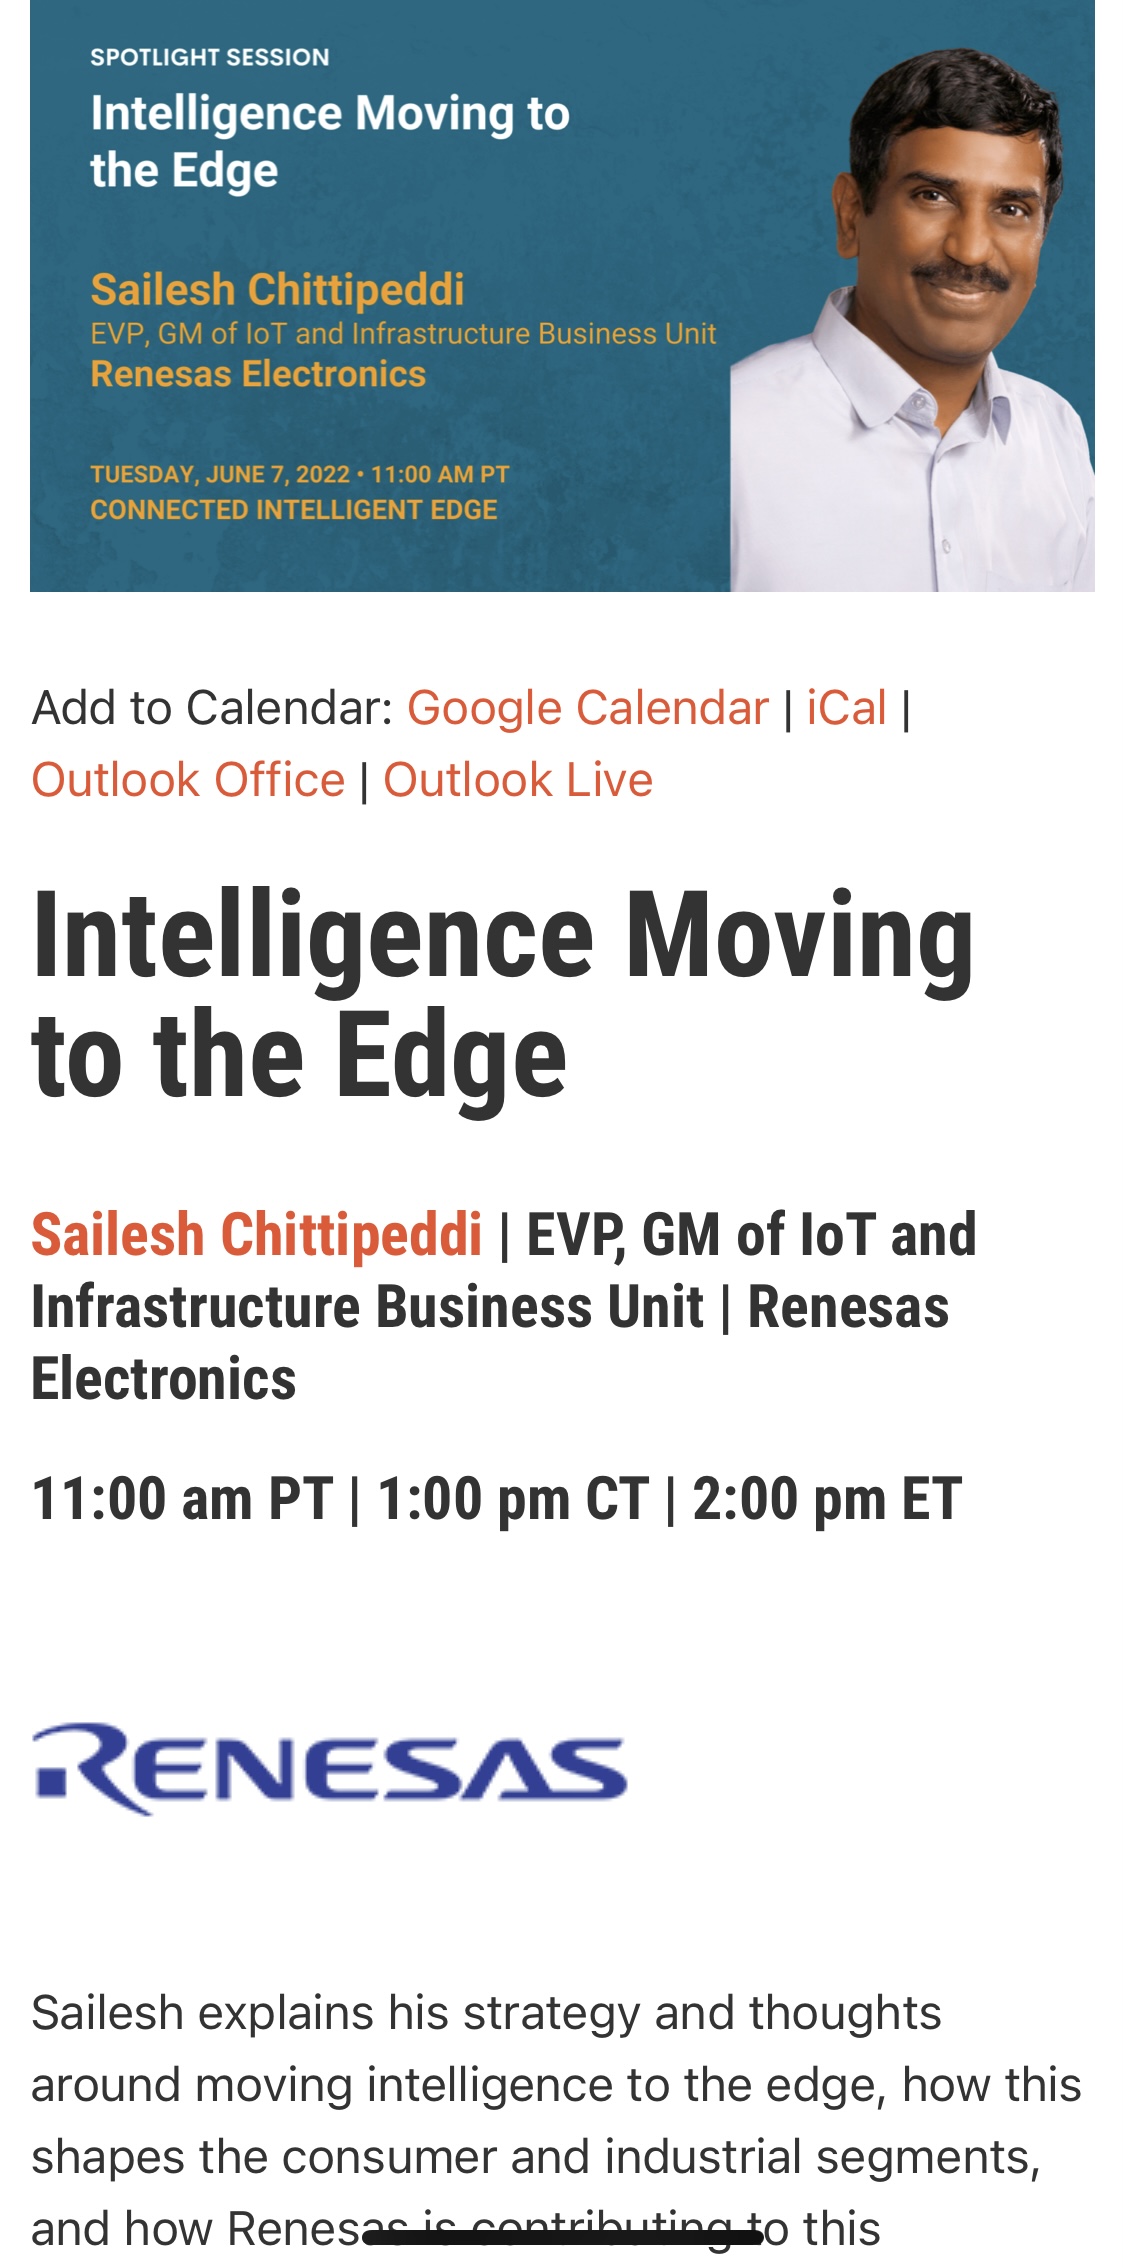Screen dimensions: 1125x2268
Task: Open the Outlook Office calendar link
Action: (188, 780)
